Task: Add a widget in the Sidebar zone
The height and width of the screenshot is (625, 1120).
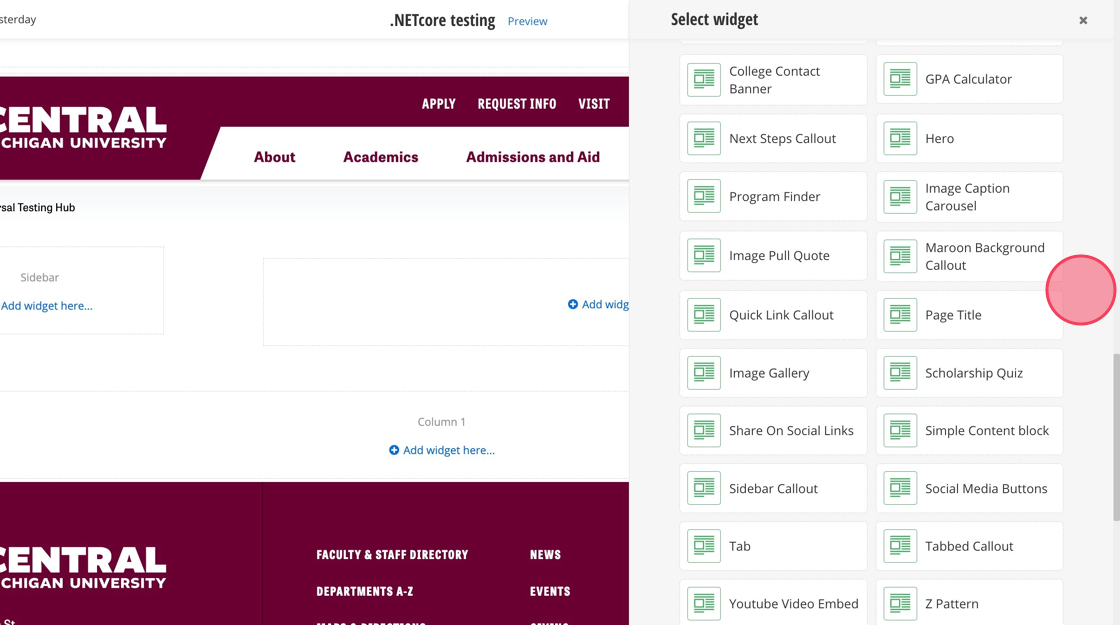Action: [46, 306]
